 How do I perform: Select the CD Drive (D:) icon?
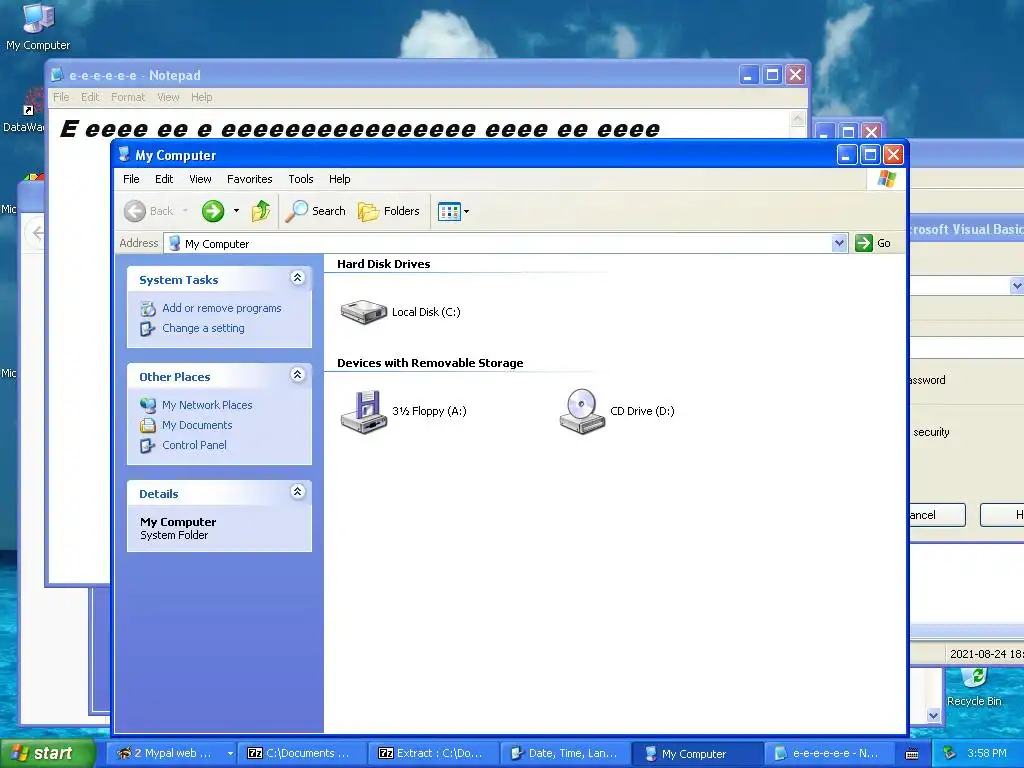tap(582, 411)
